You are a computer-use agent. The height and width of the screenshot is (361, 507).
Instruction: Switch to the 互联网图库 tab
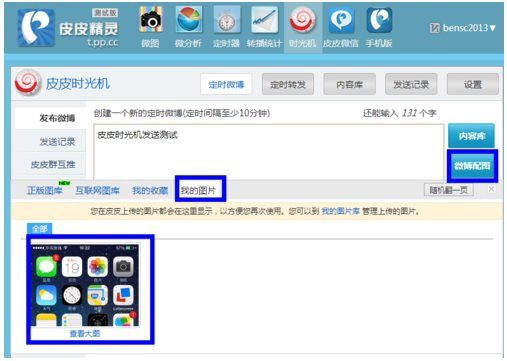point(97,191)
